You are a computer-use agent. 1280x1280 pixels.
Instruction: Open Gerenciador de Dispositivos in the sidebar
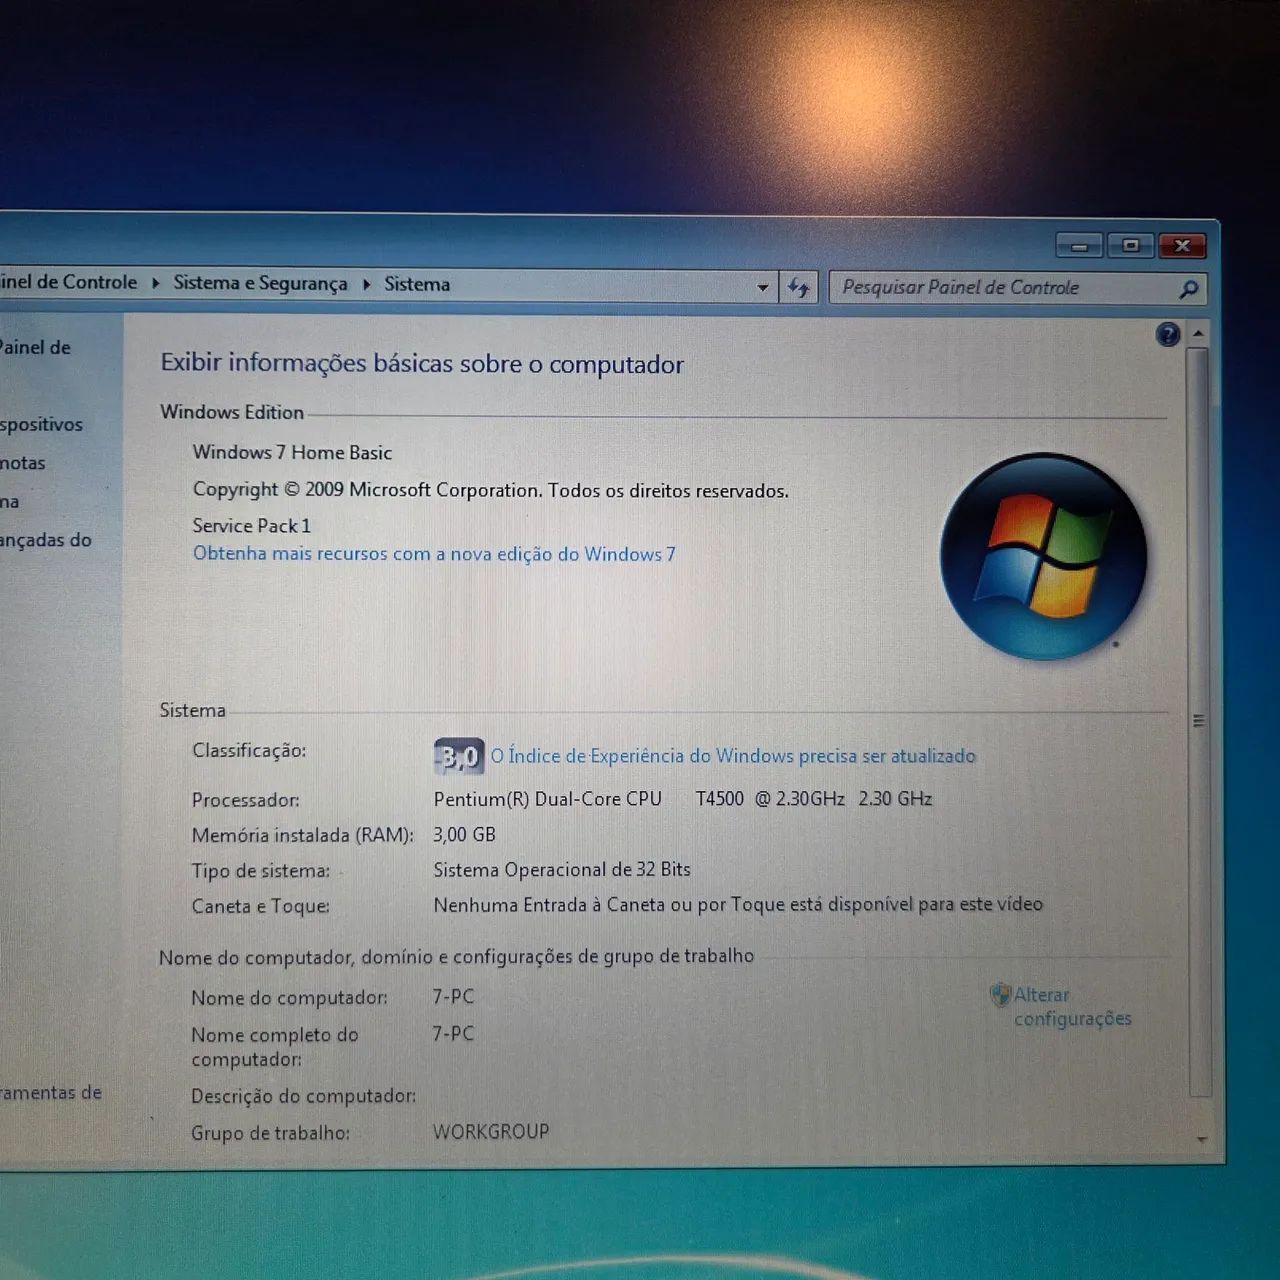pos(40,424)
